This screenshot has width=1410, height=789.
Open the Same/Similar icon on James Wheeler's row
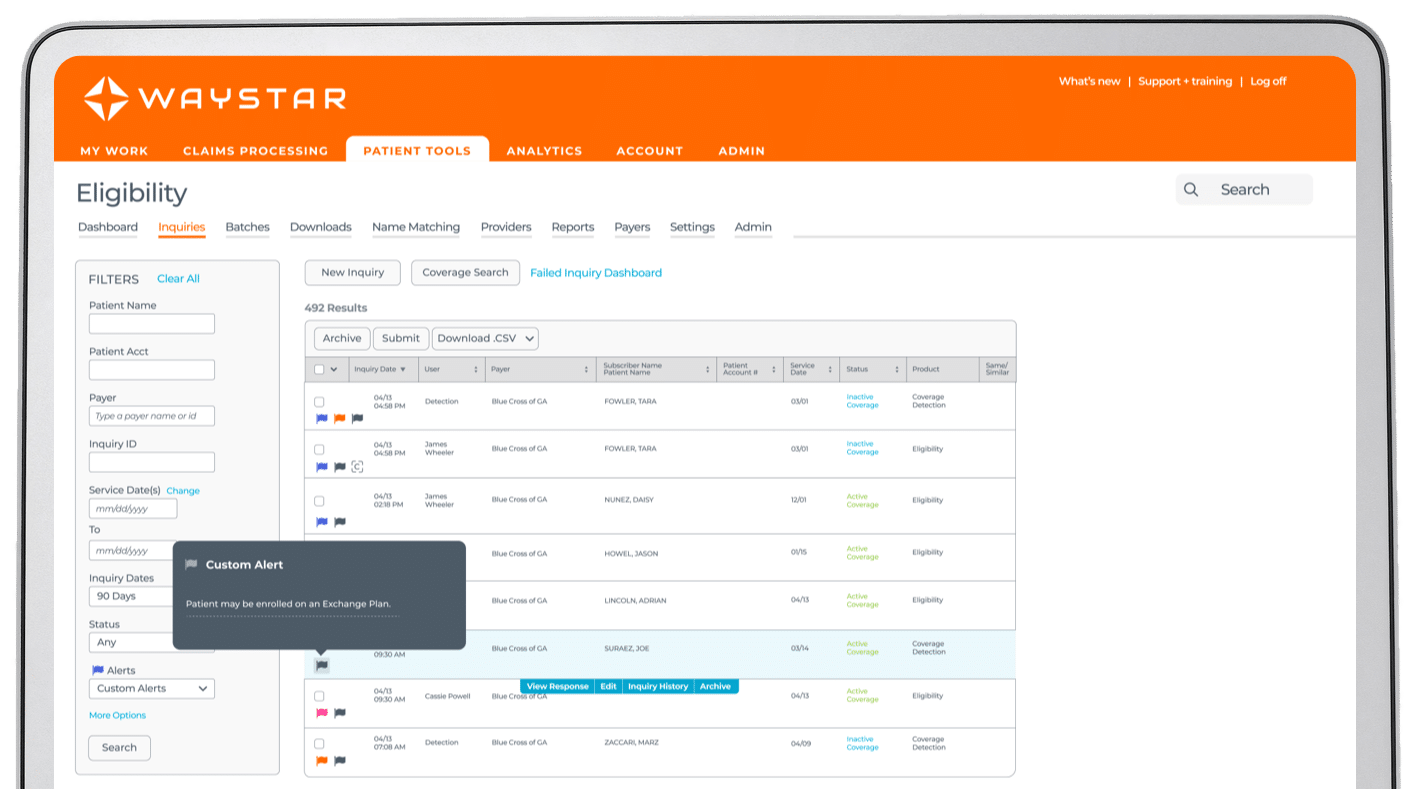click(357, 466)
